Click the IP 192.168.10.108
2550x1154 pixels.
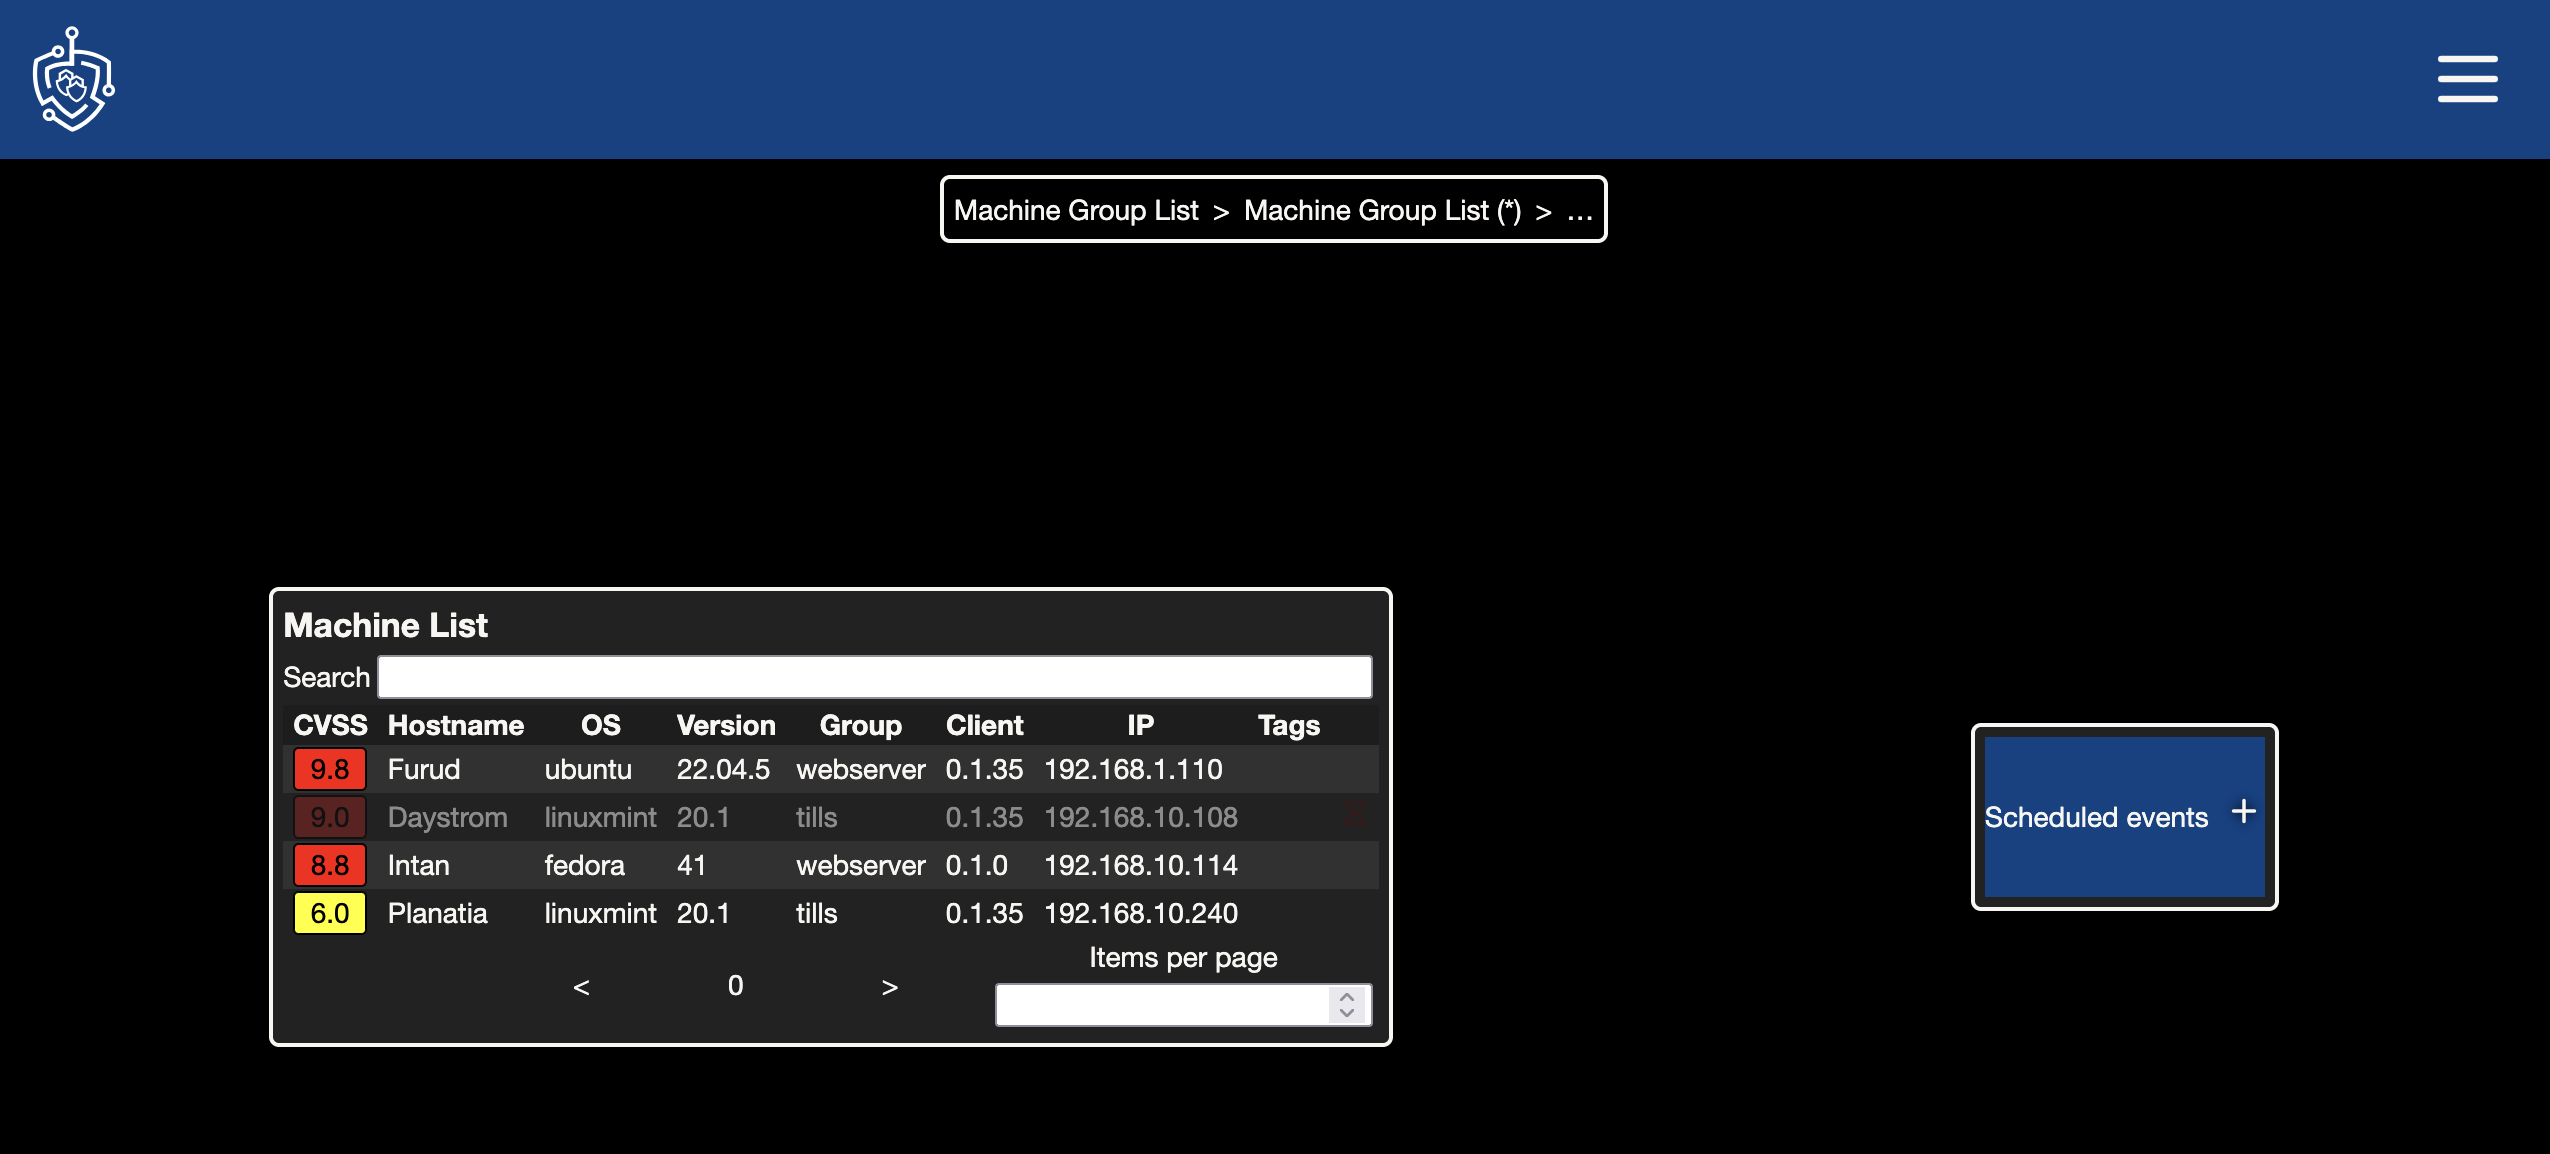1141,817
